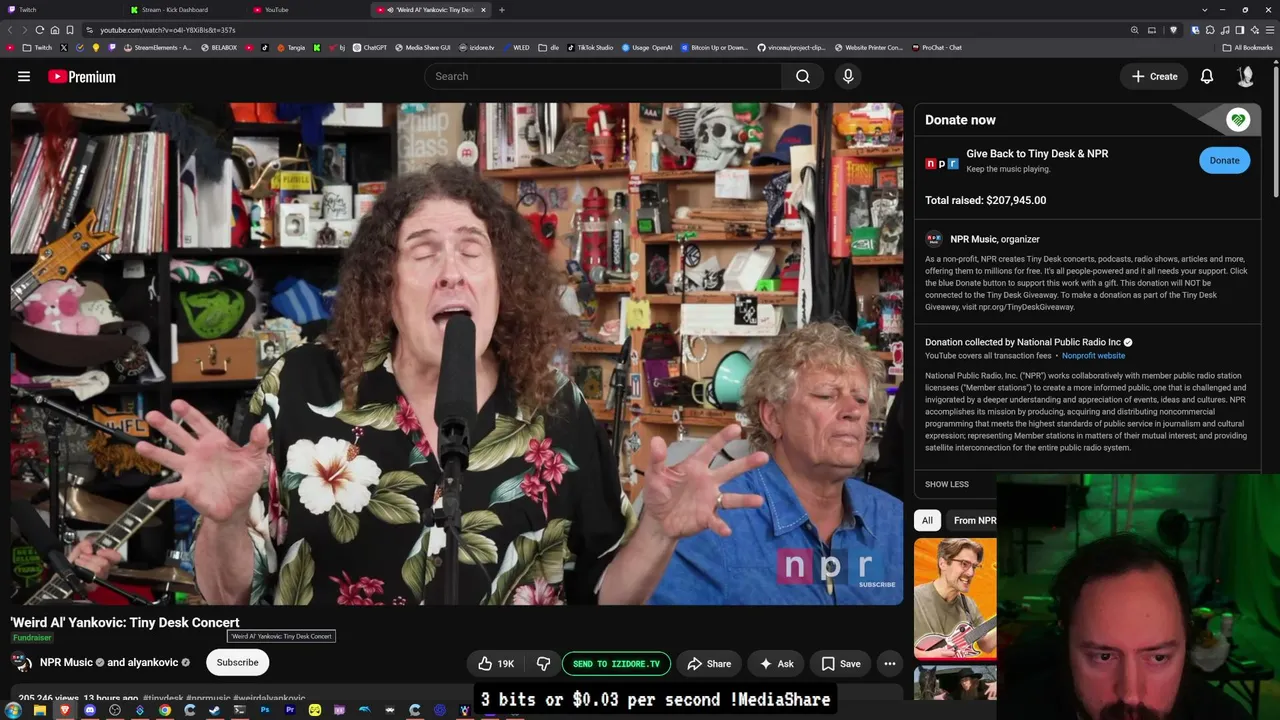Zoom page using magnifier icon
Viewport: 1280px width, 720px height.
[1134, 30]
